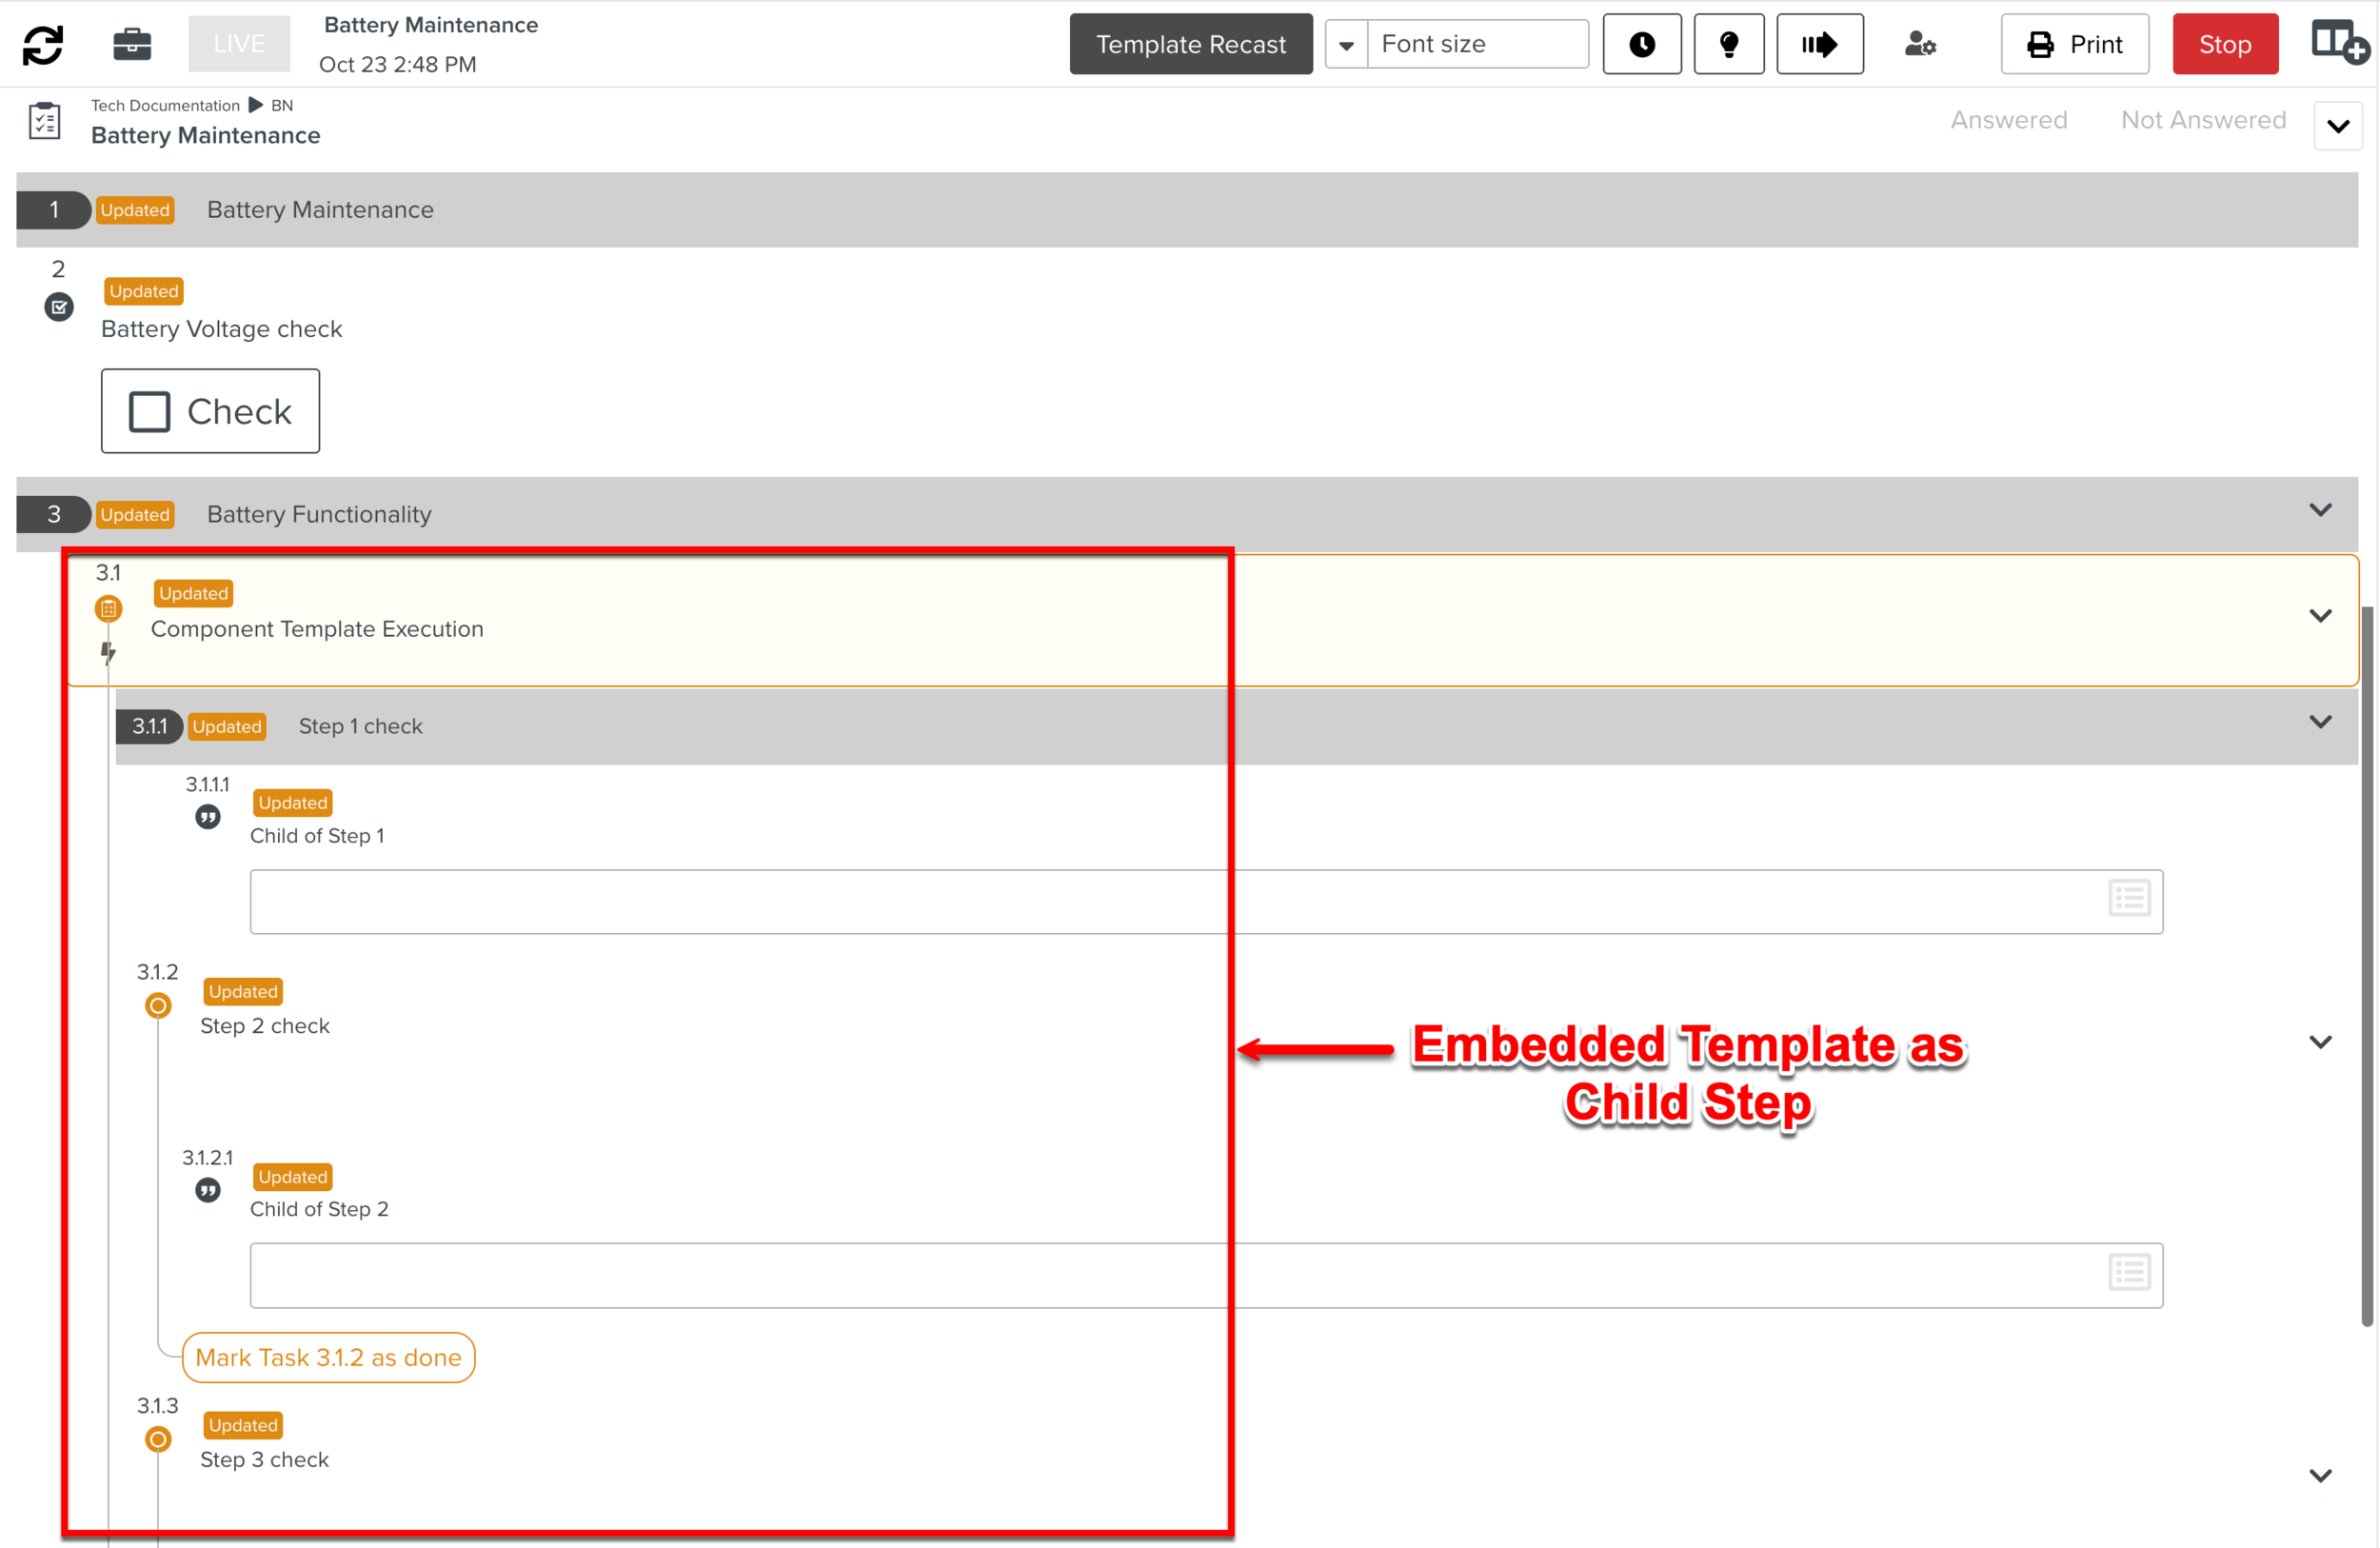Open the user settings icon
Image resolution: width=2380 pixels, height=1548 pixels.
coord(1919,44)
